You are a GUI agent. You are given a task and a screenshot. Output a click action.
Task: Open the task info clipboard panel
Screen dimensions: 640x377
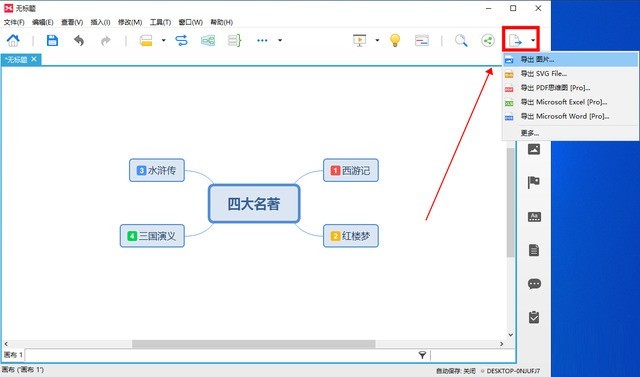(534, 317)
